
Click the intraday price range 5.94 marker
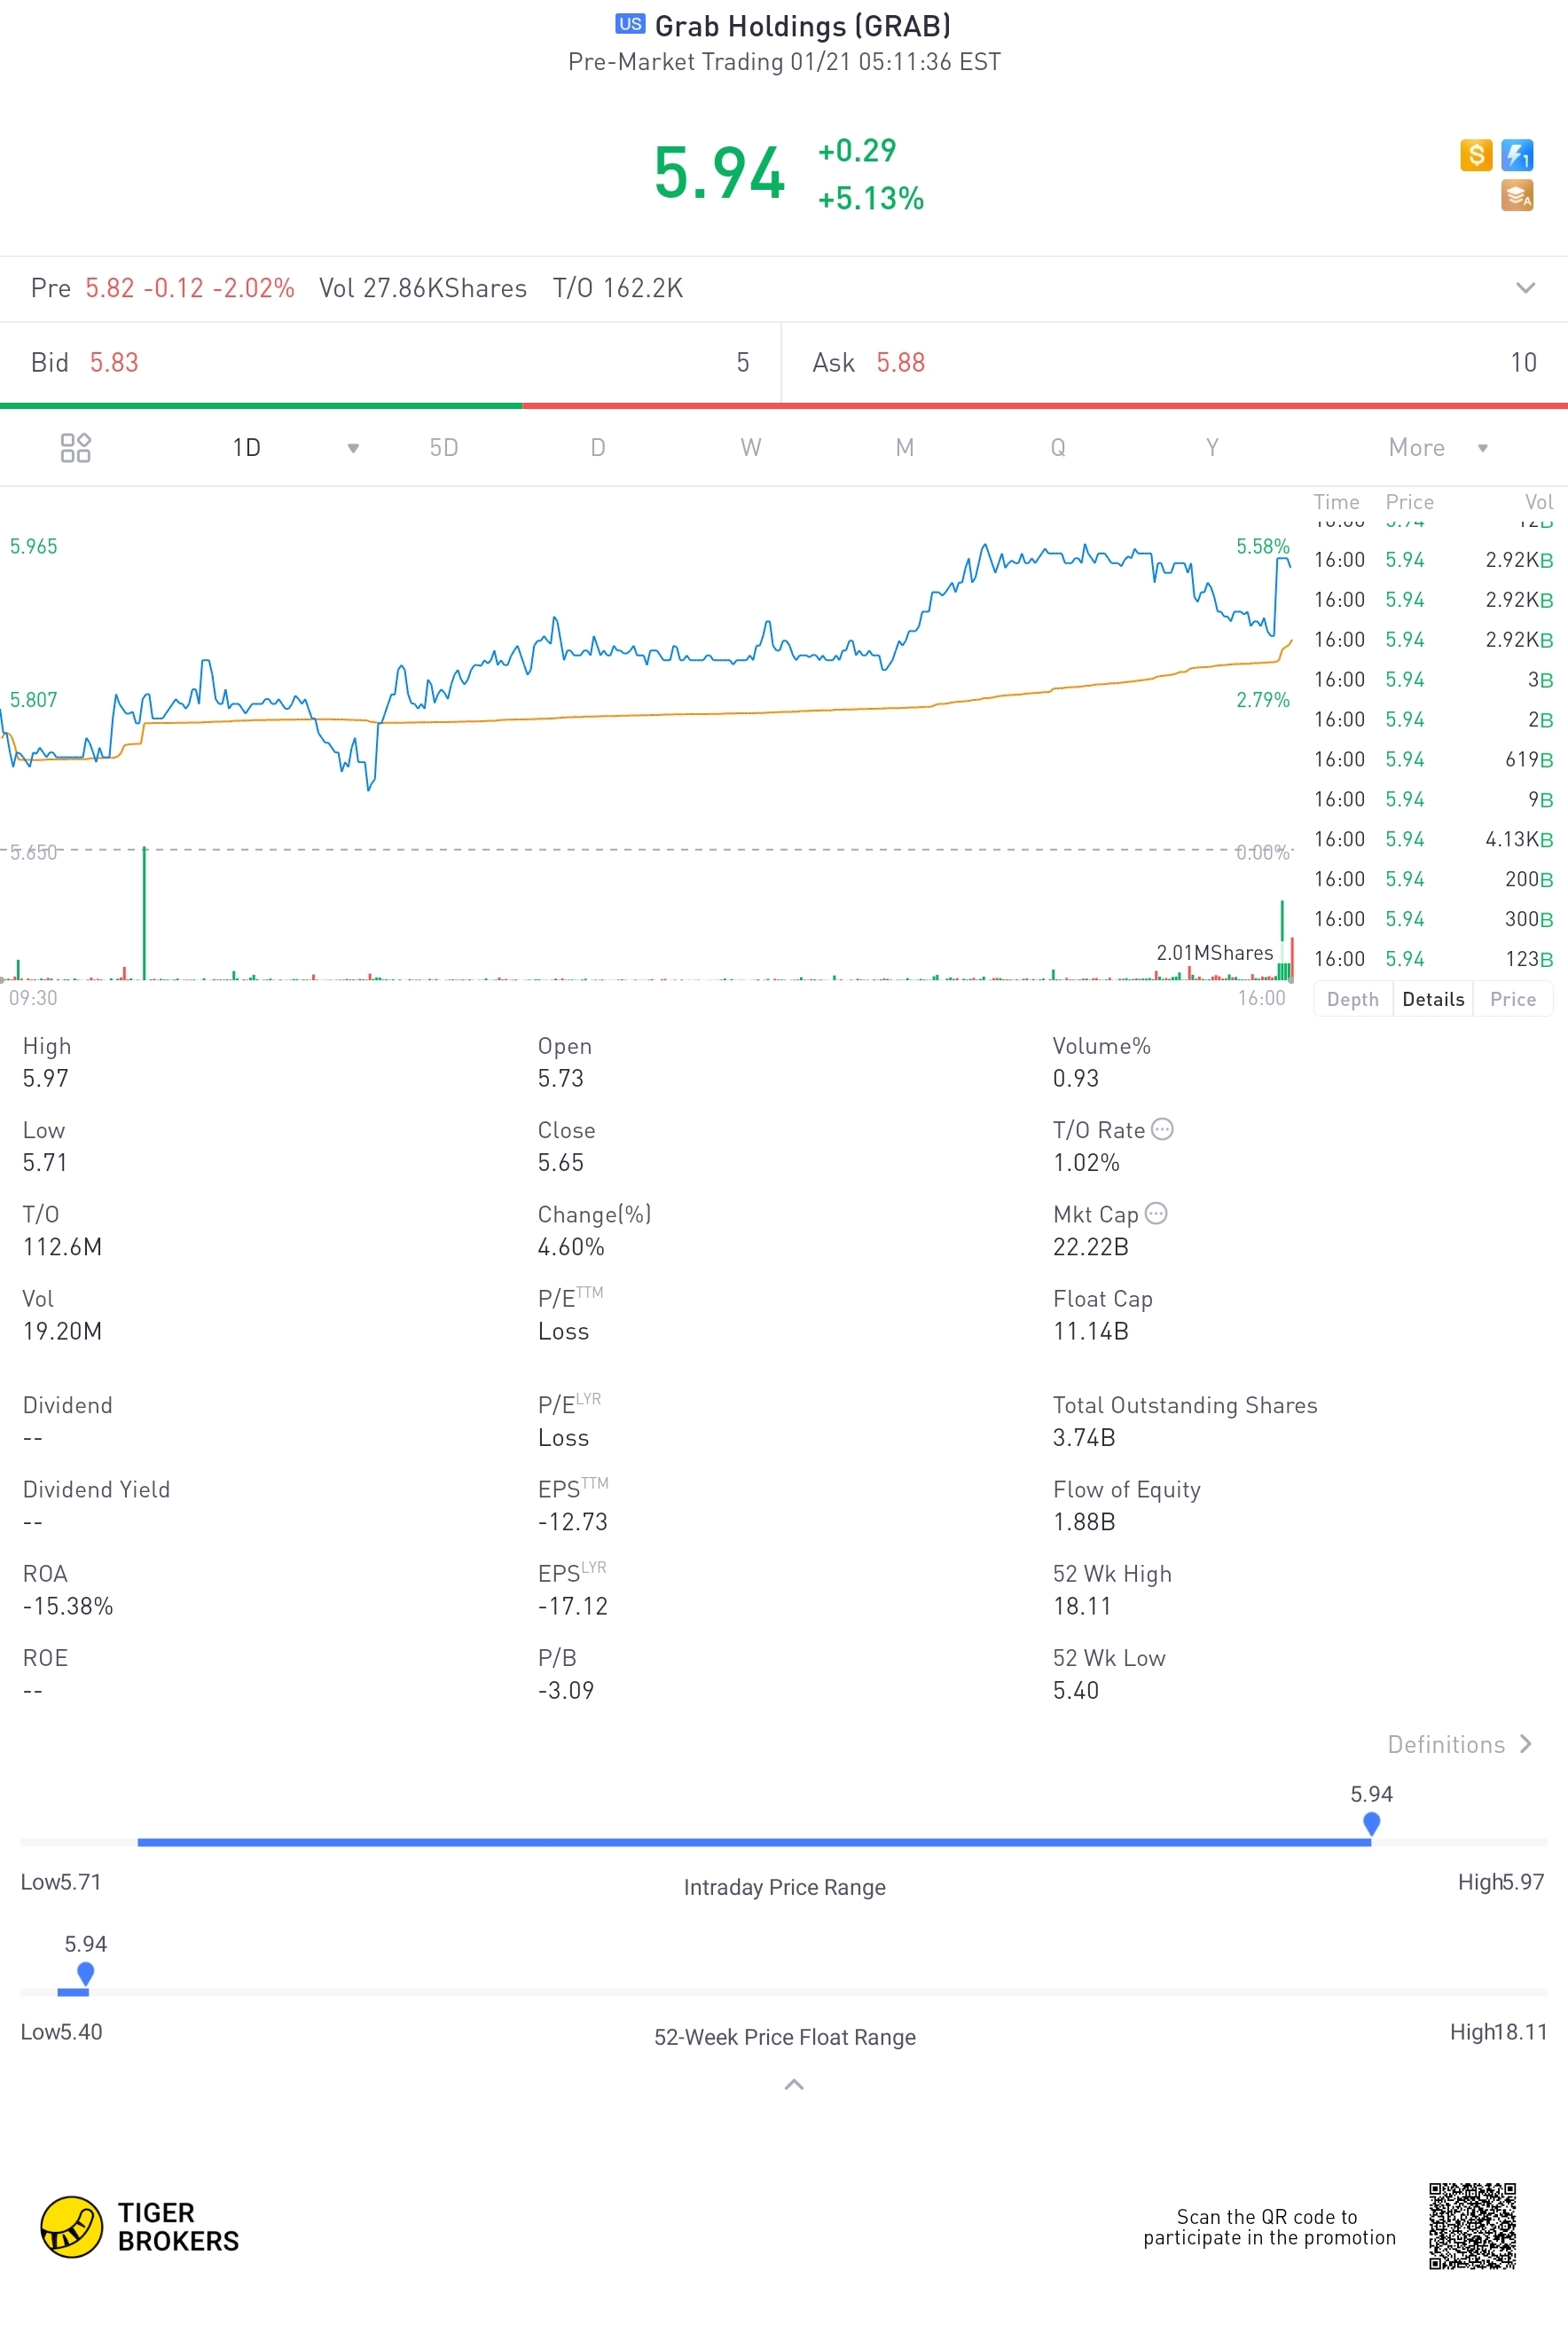coord(1371,1822)
